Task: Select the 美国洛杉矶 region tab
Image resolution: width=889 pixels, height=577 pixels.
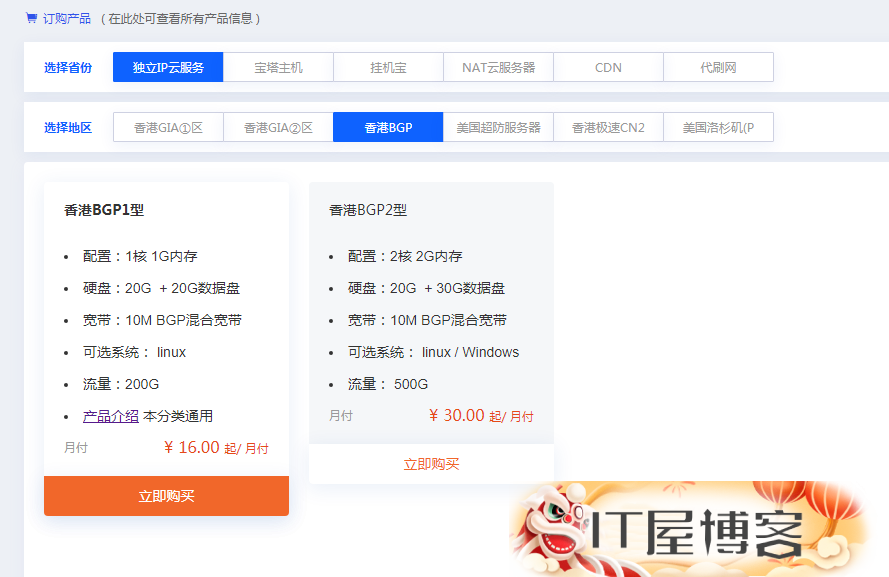Action: (x=718, y=127)
